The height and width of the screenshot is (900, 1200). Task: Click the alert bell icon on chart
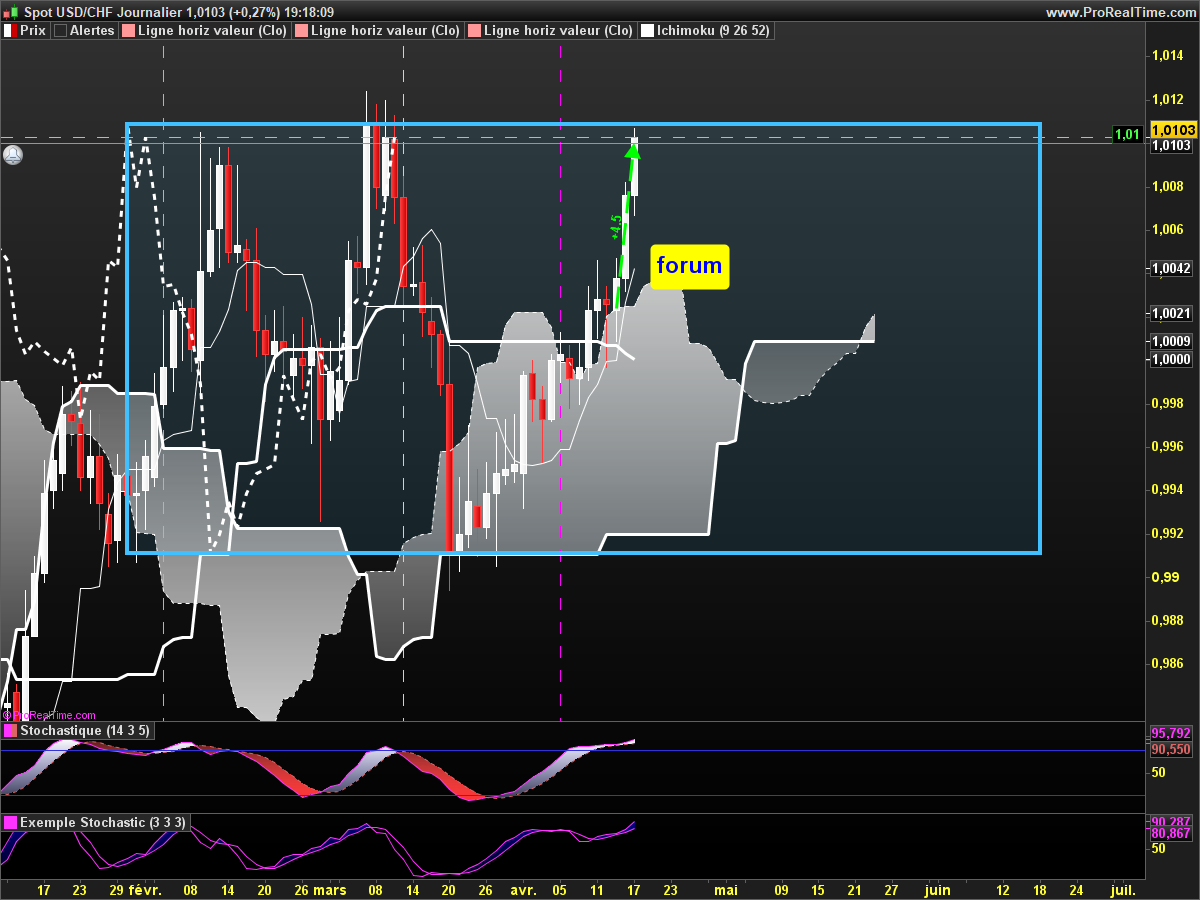12,155
